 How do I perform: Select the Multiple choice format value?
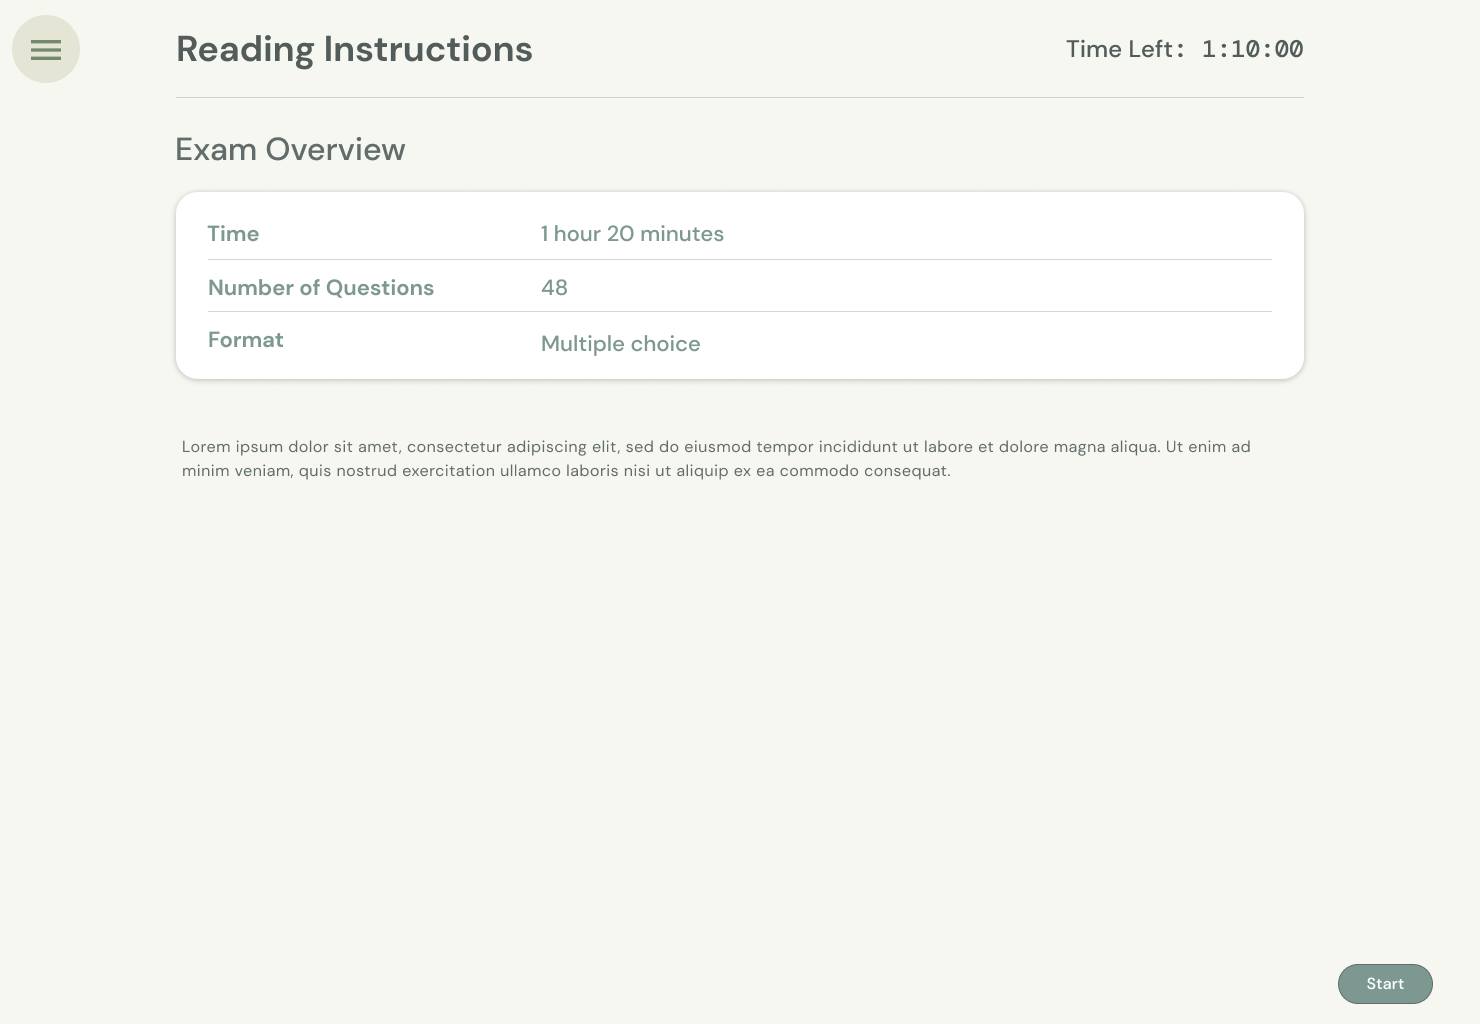620,344
